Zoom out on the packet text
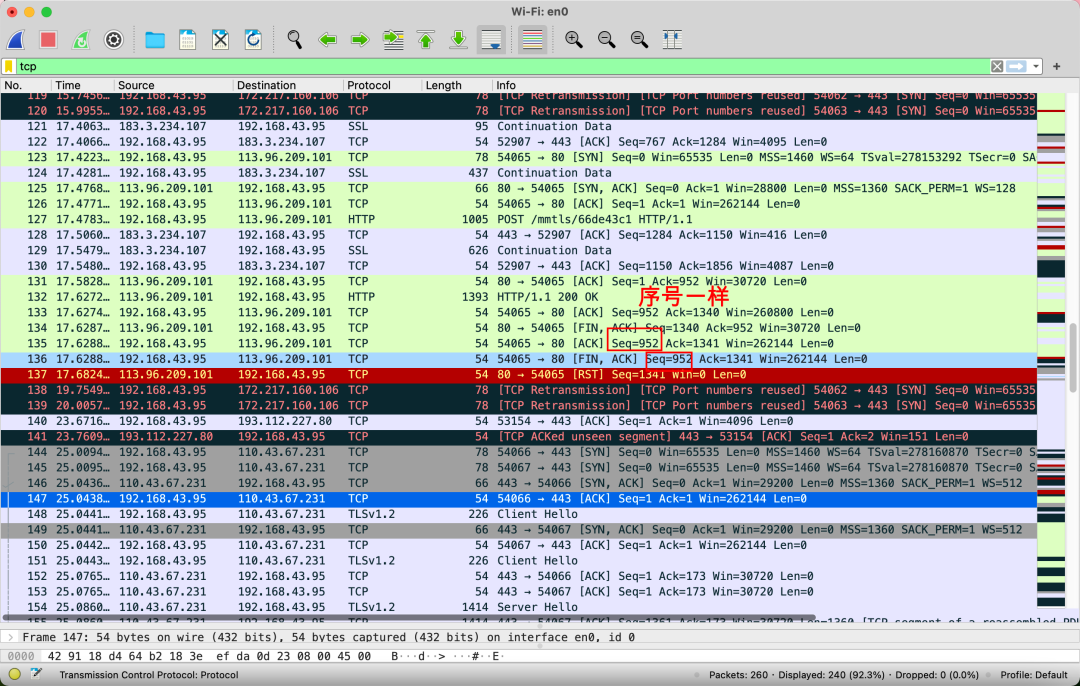This screenshot has width=1080, height=686. pos(607,40)
